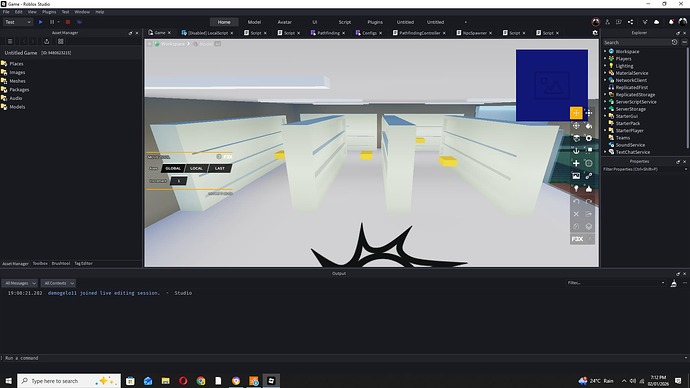Click the F3X delete X icon

point(576,214)
